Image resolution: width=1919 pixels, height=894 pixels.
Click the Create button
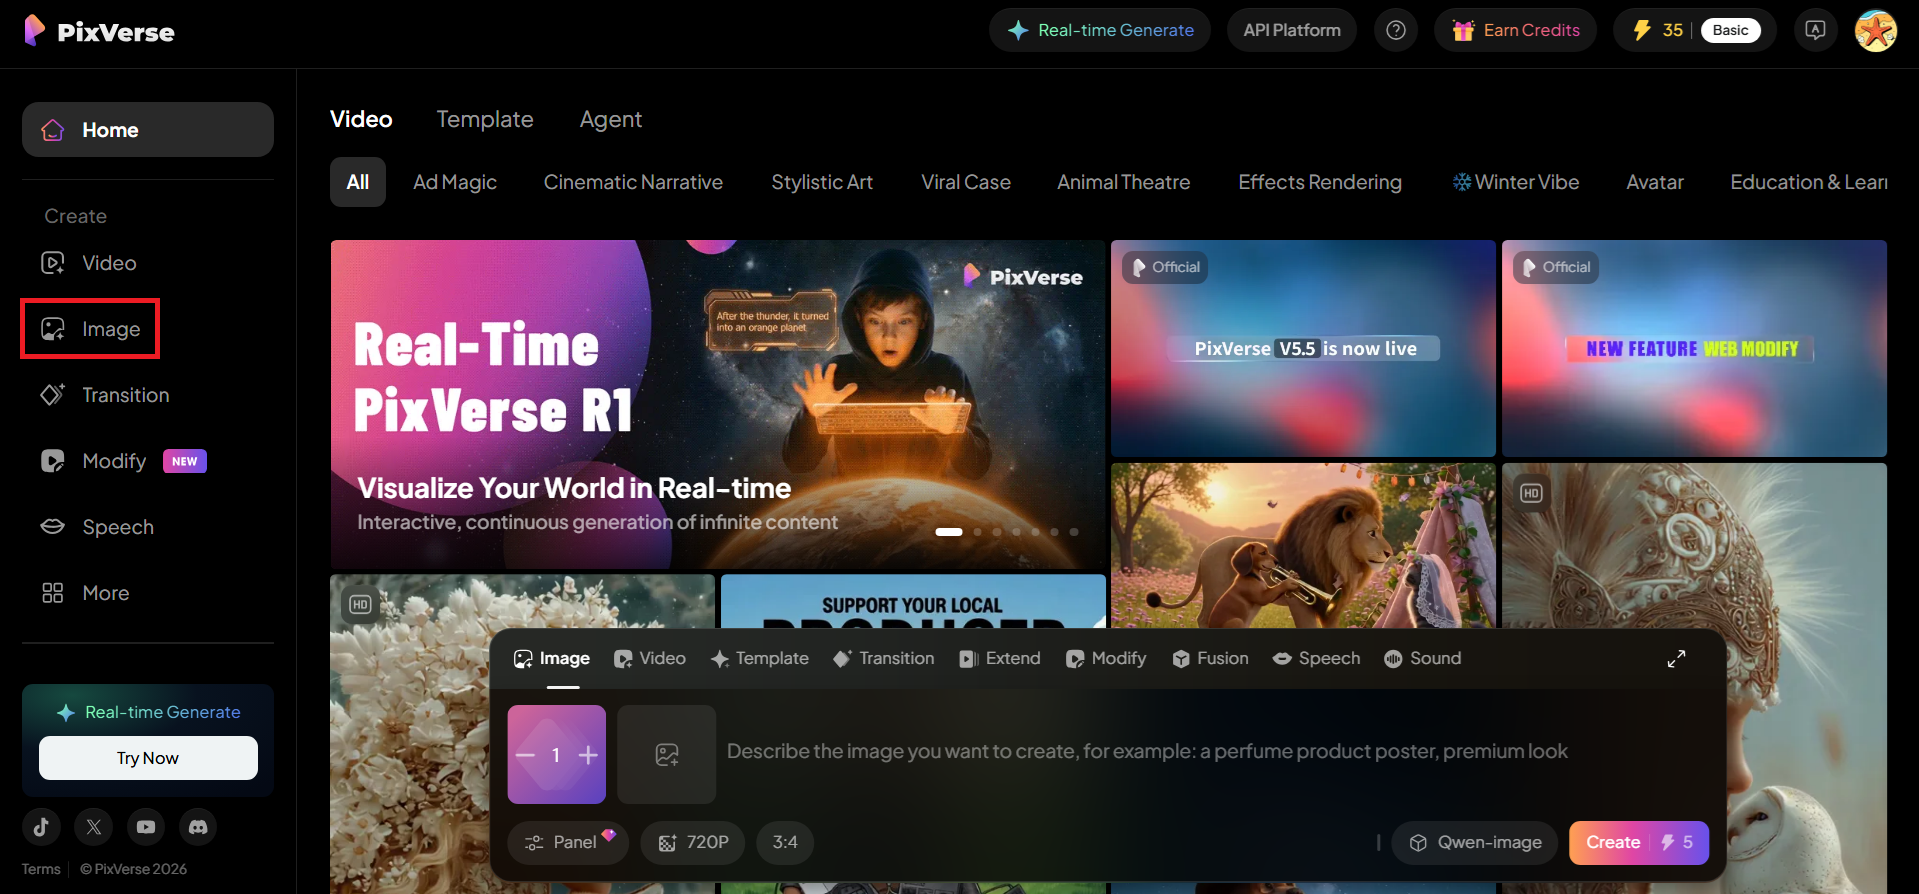pyautogui.click(x=1639, y=842)
